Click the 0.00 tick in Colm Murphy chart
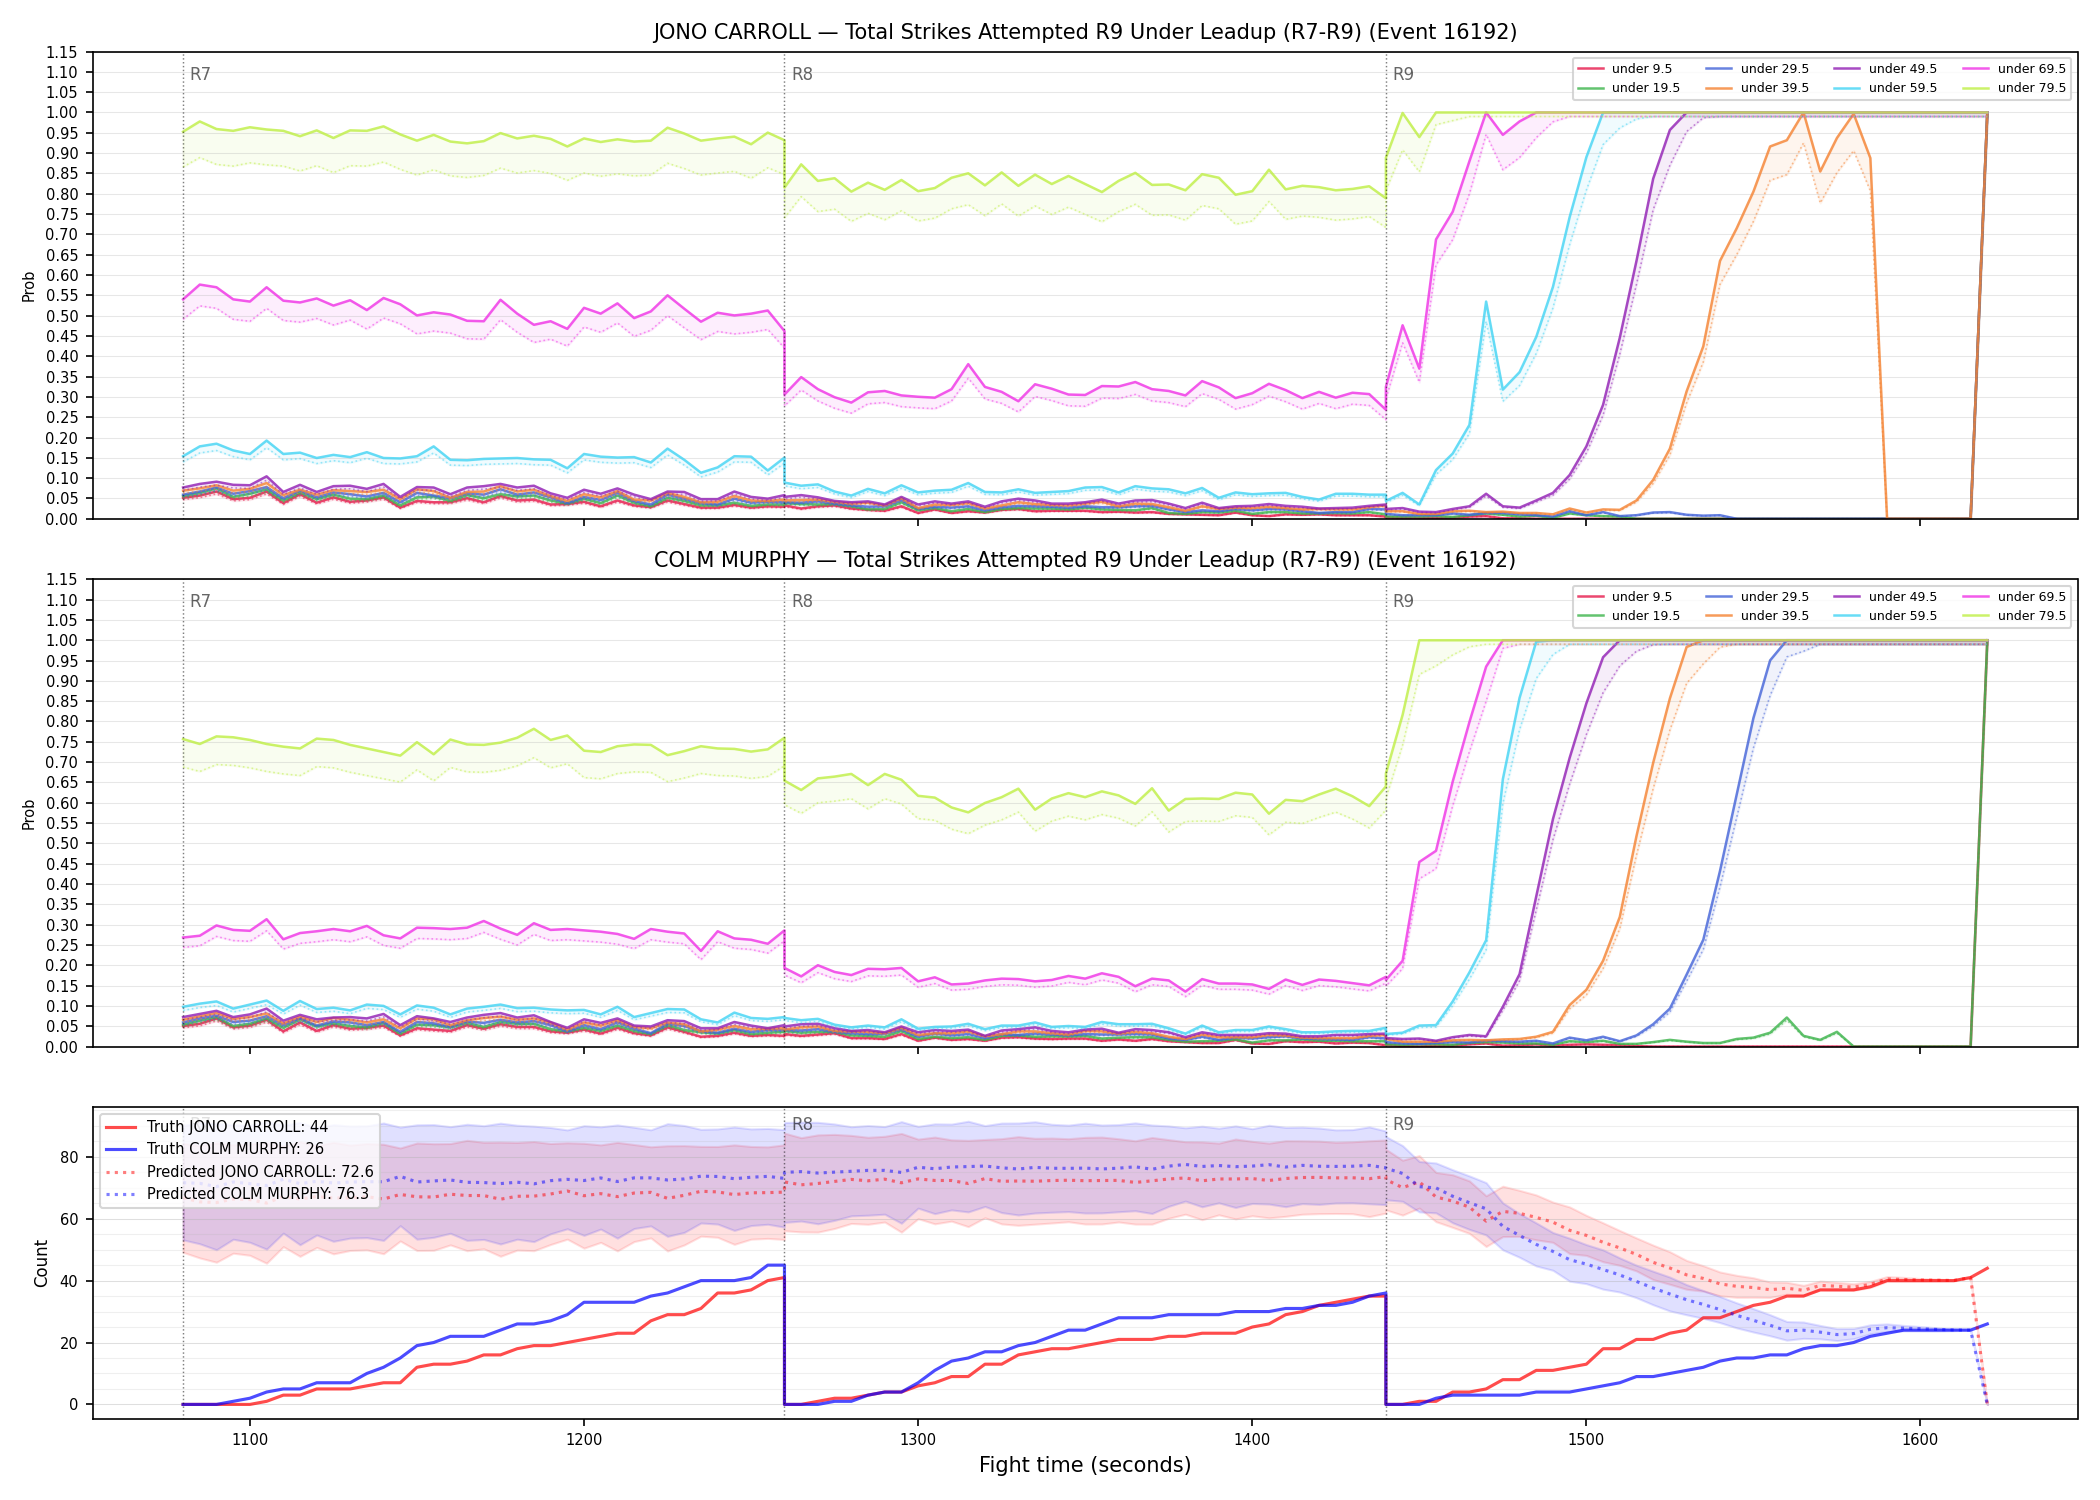The image size is (2100, 1500). 61,1047
